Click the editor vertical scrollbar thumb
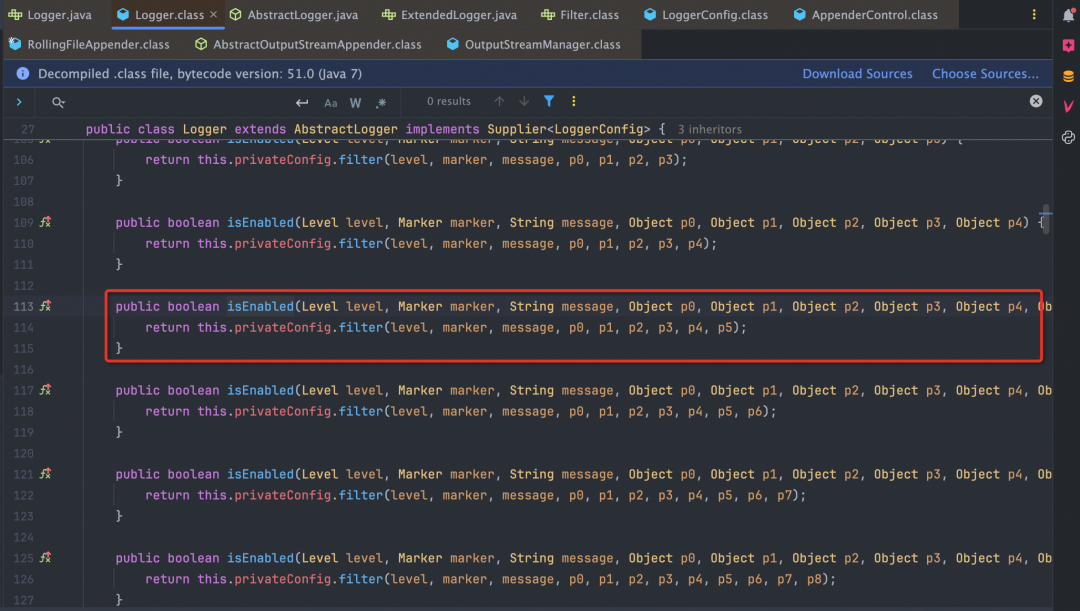The image size is (1080, 611). click(1046, 219)
